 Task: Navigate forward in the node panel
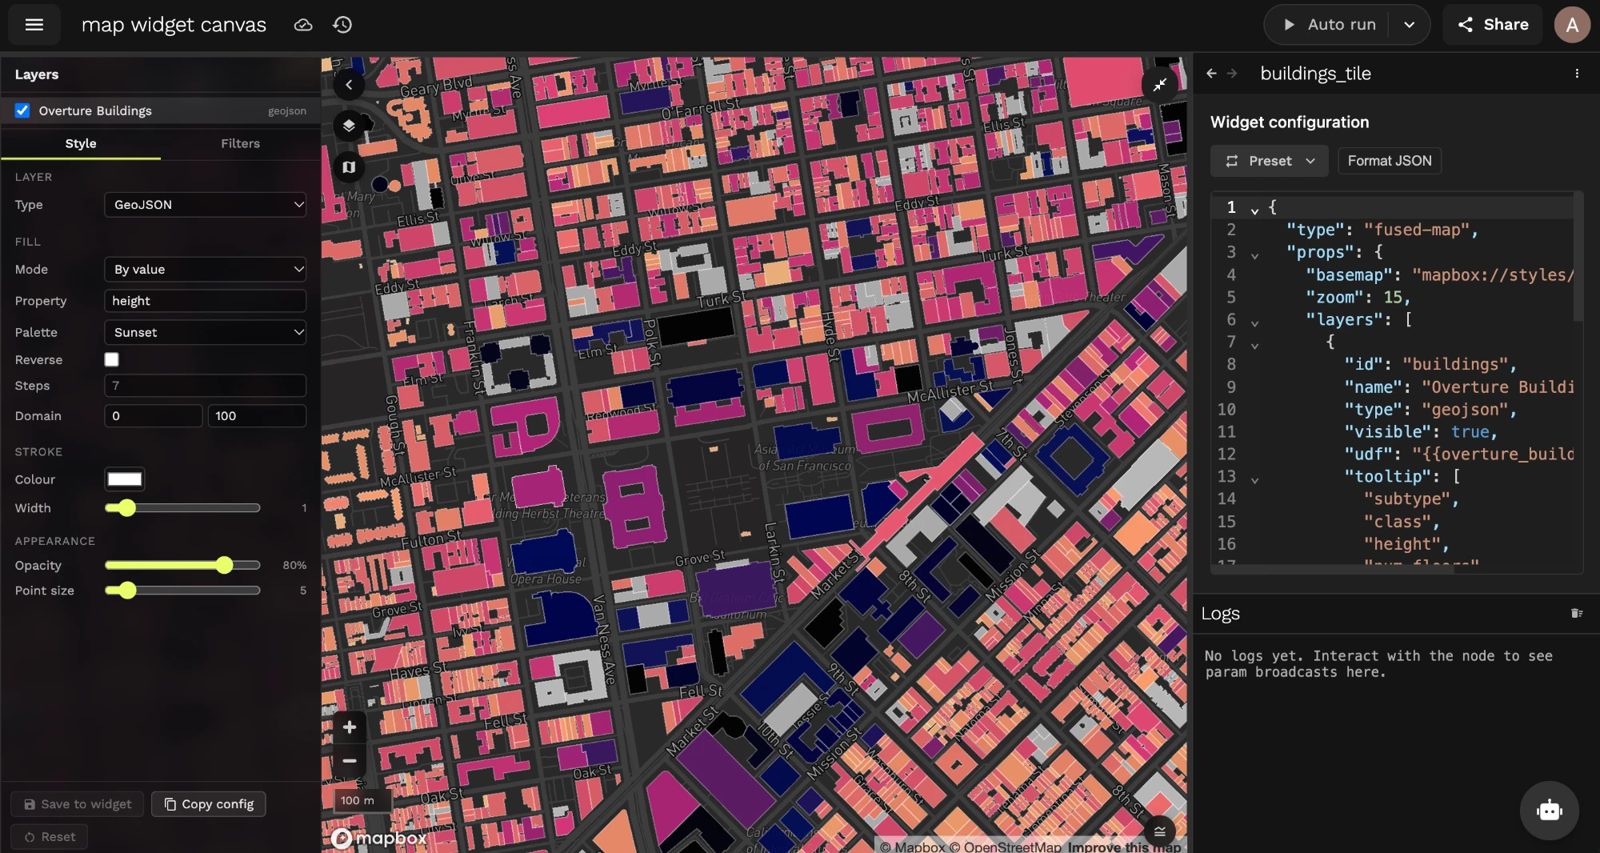pos(1232,73)
